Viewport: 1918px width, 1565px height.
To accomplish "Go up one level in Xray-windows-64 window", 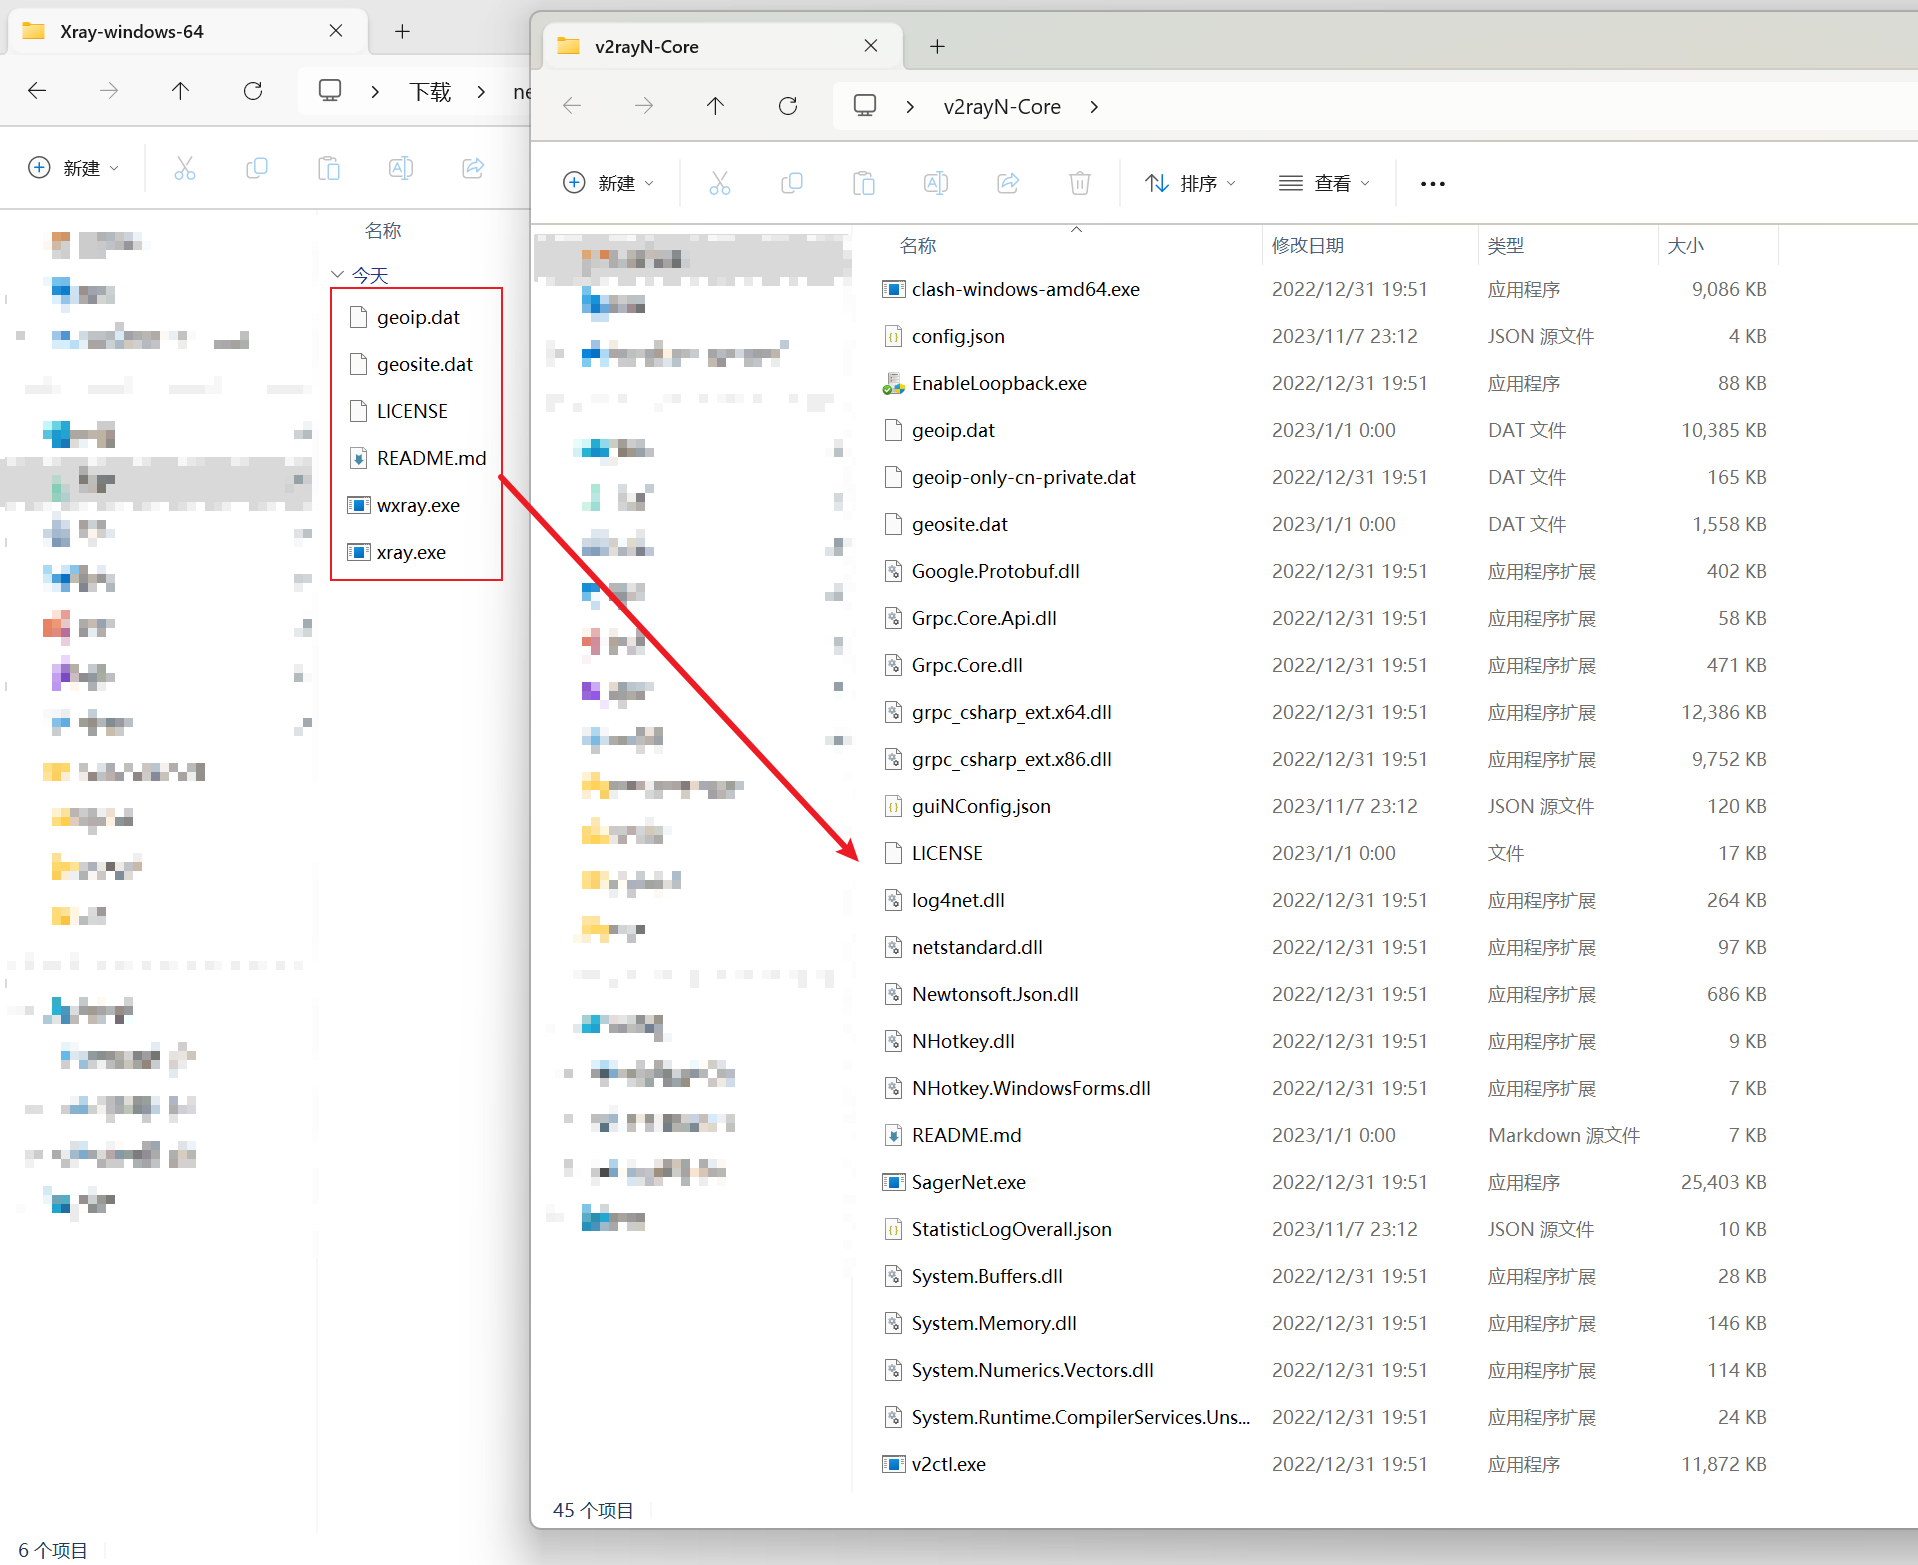I will pyautogui.click(x=181, y=91).
